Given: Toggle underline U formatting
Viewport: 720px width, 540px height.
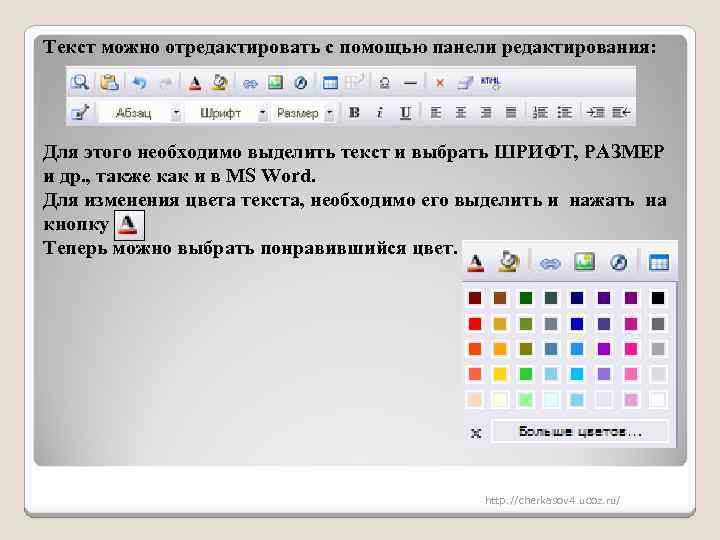Looking at the screenshot, I should point(405,113).
